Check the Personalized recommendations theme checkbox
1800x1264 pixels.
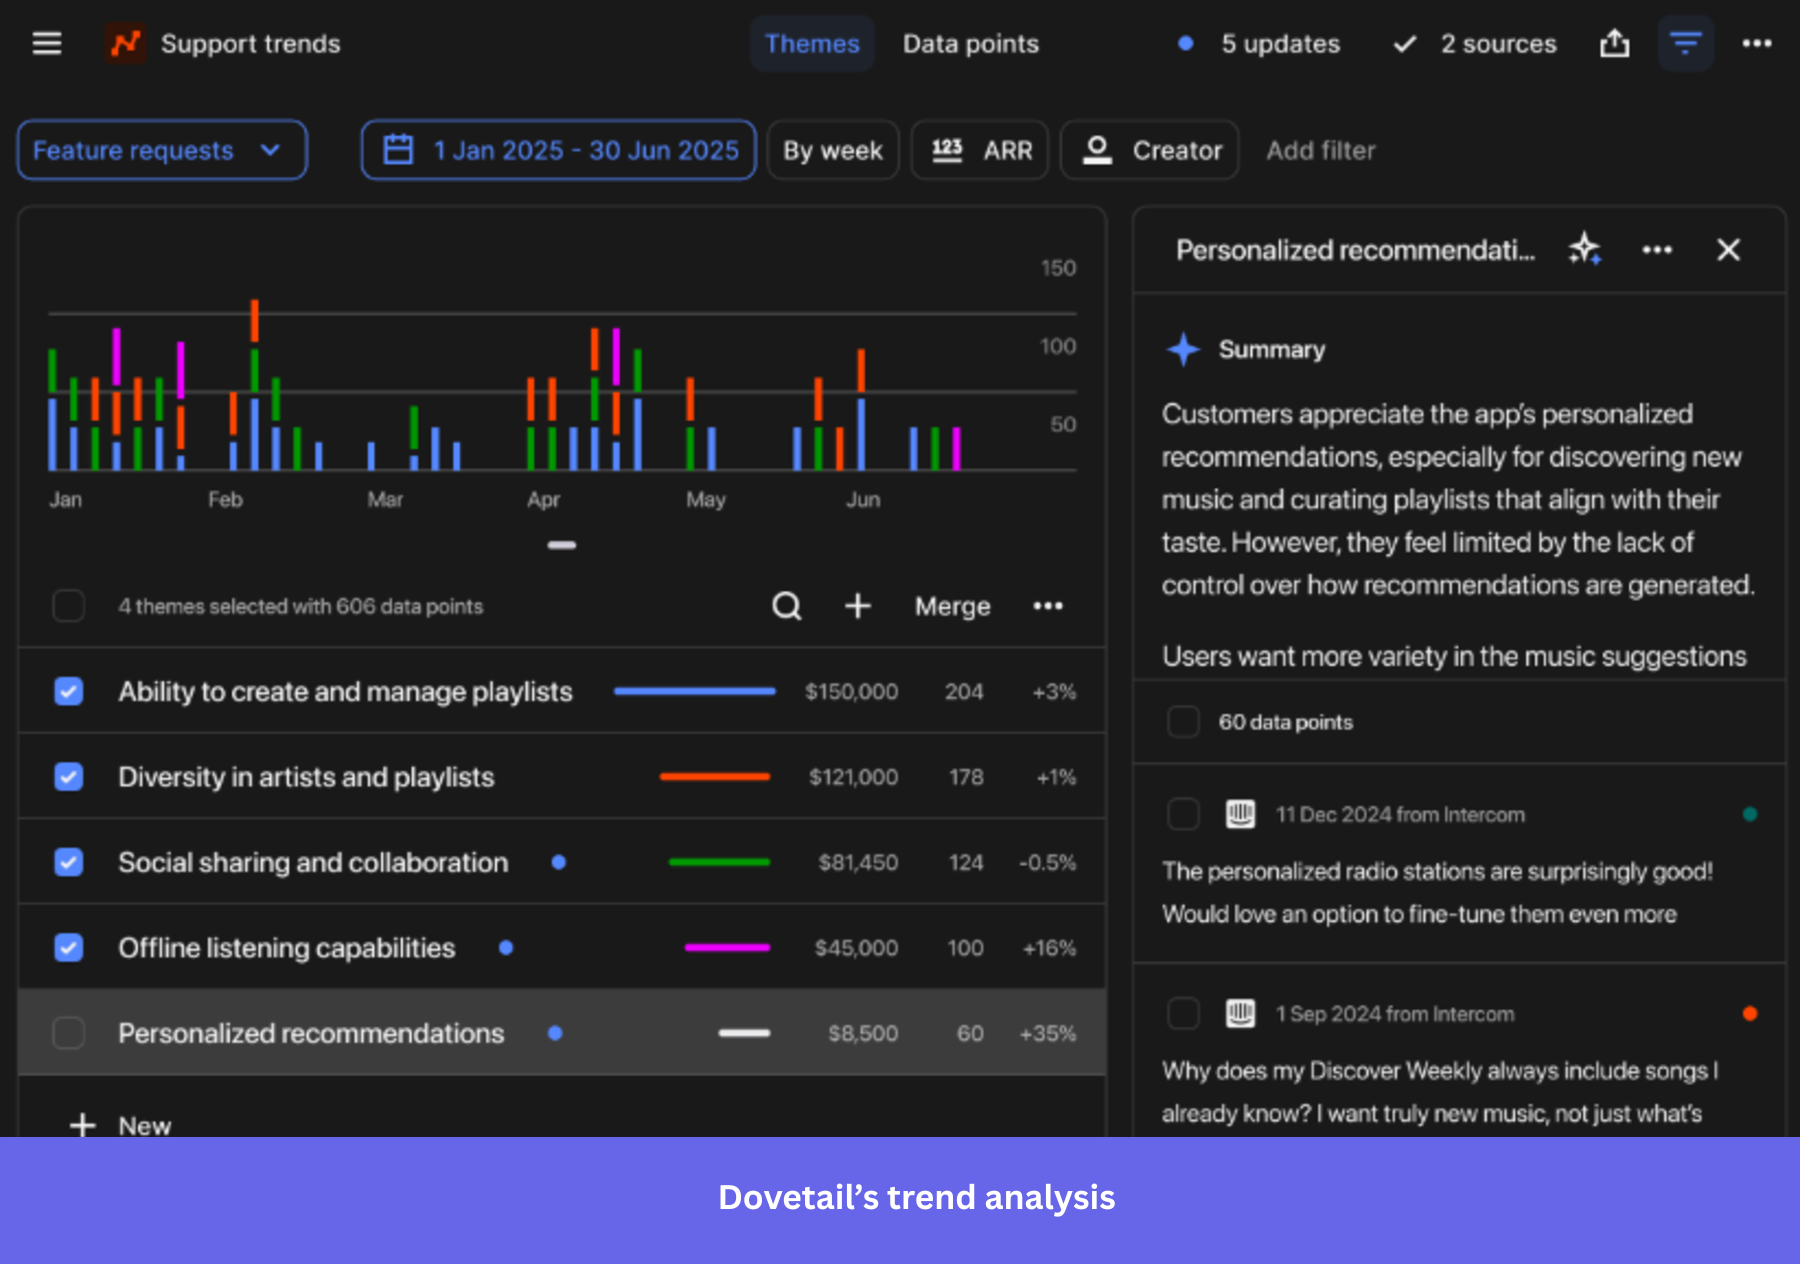(69, 1033)
